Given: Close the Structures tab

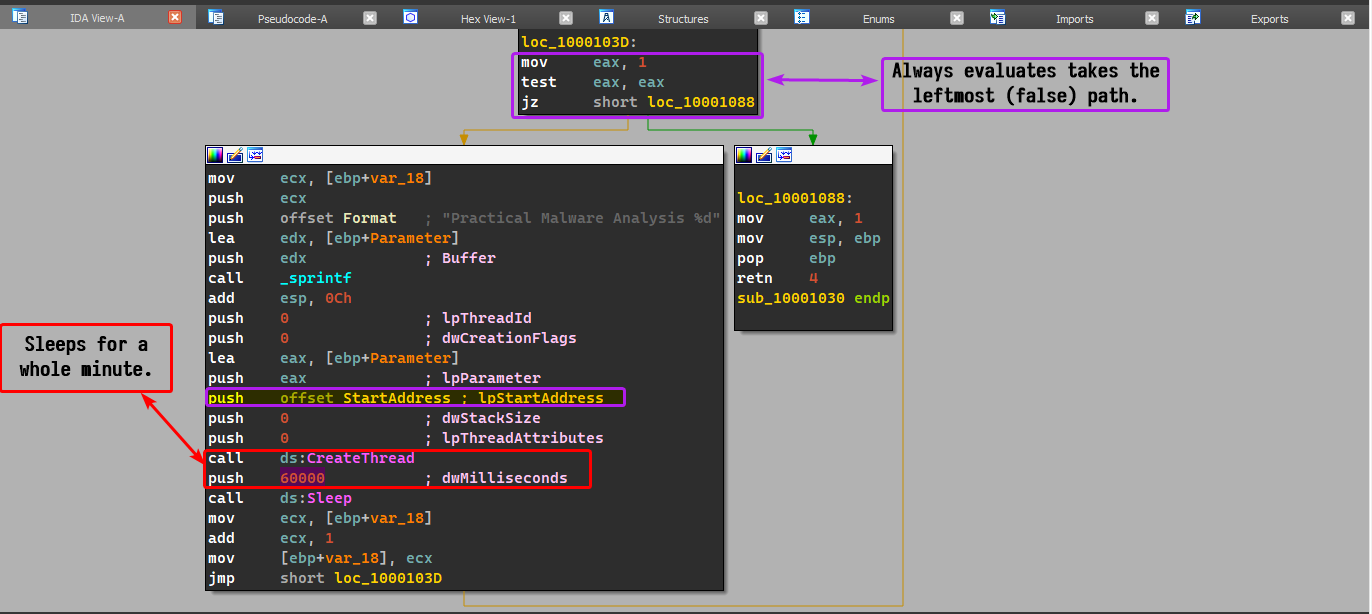Looking at the screenshot, I should [761, 18].
